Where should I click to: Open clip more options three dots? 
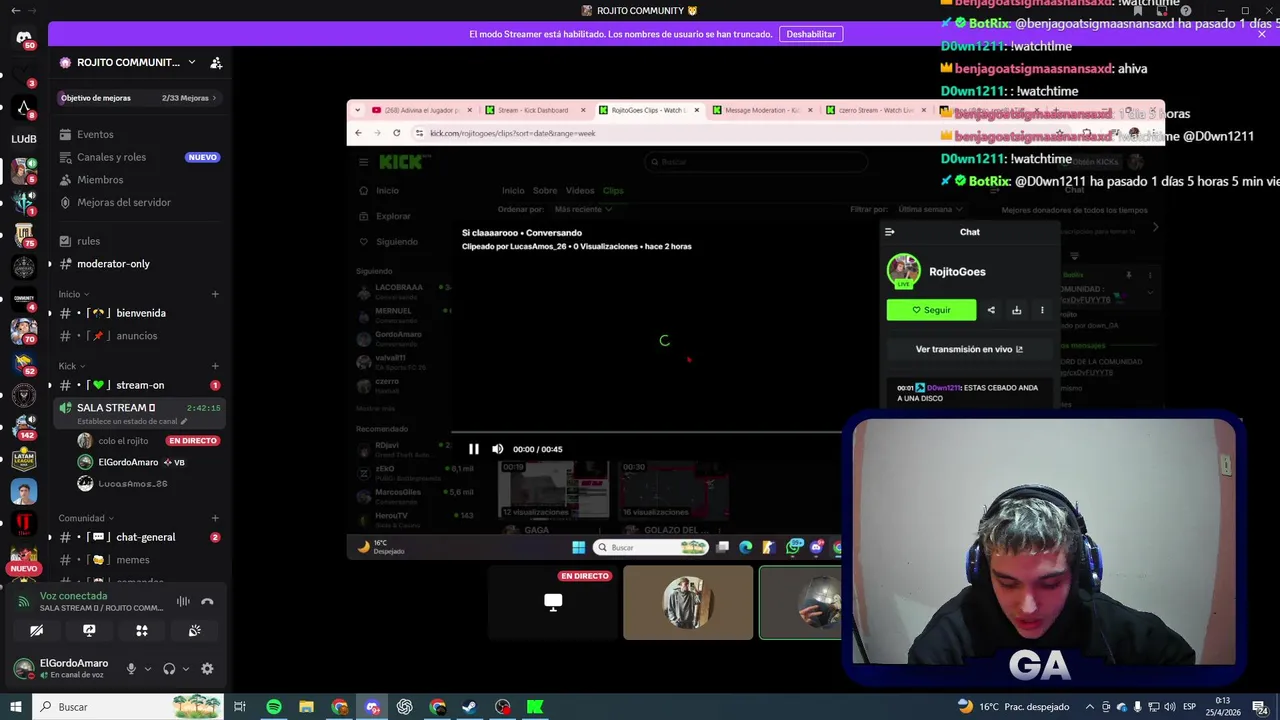[1042, 310]
